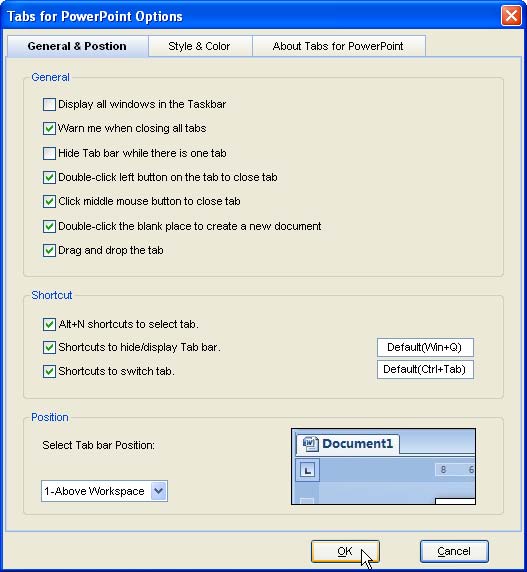Dismiss dialog with the Cancel button
527x572 pixels.
[454, 551]
